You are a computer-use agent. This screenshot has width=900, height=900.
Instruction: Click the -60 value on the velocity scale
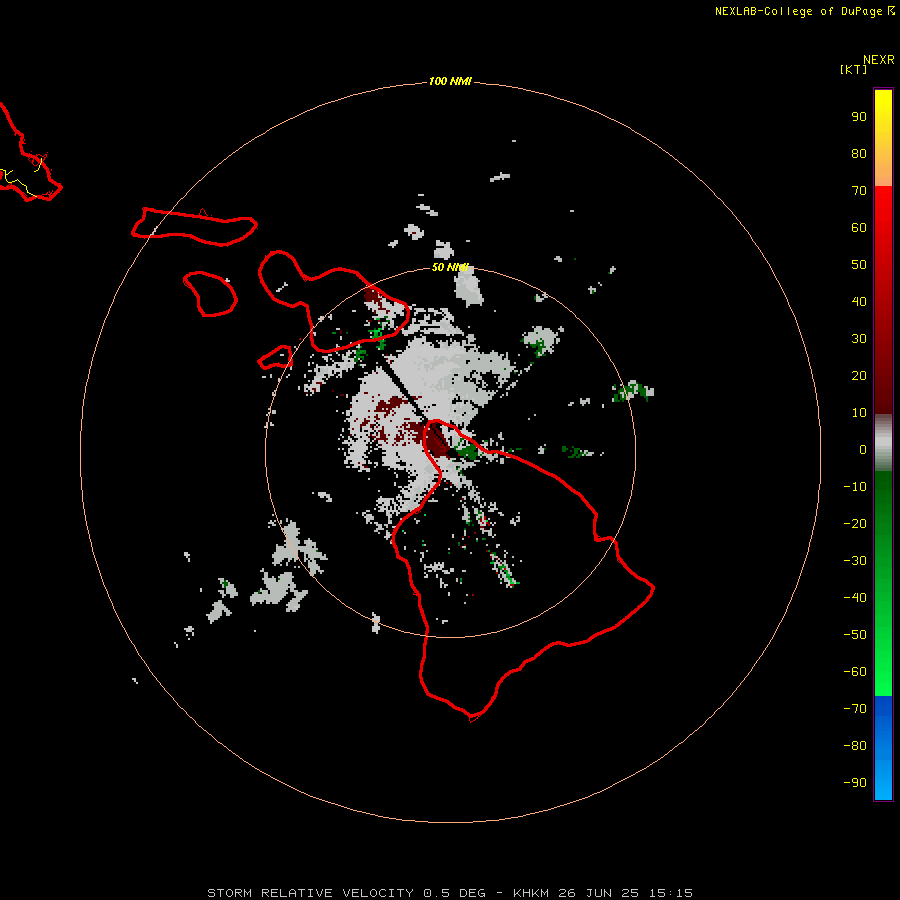coord(855,672)
